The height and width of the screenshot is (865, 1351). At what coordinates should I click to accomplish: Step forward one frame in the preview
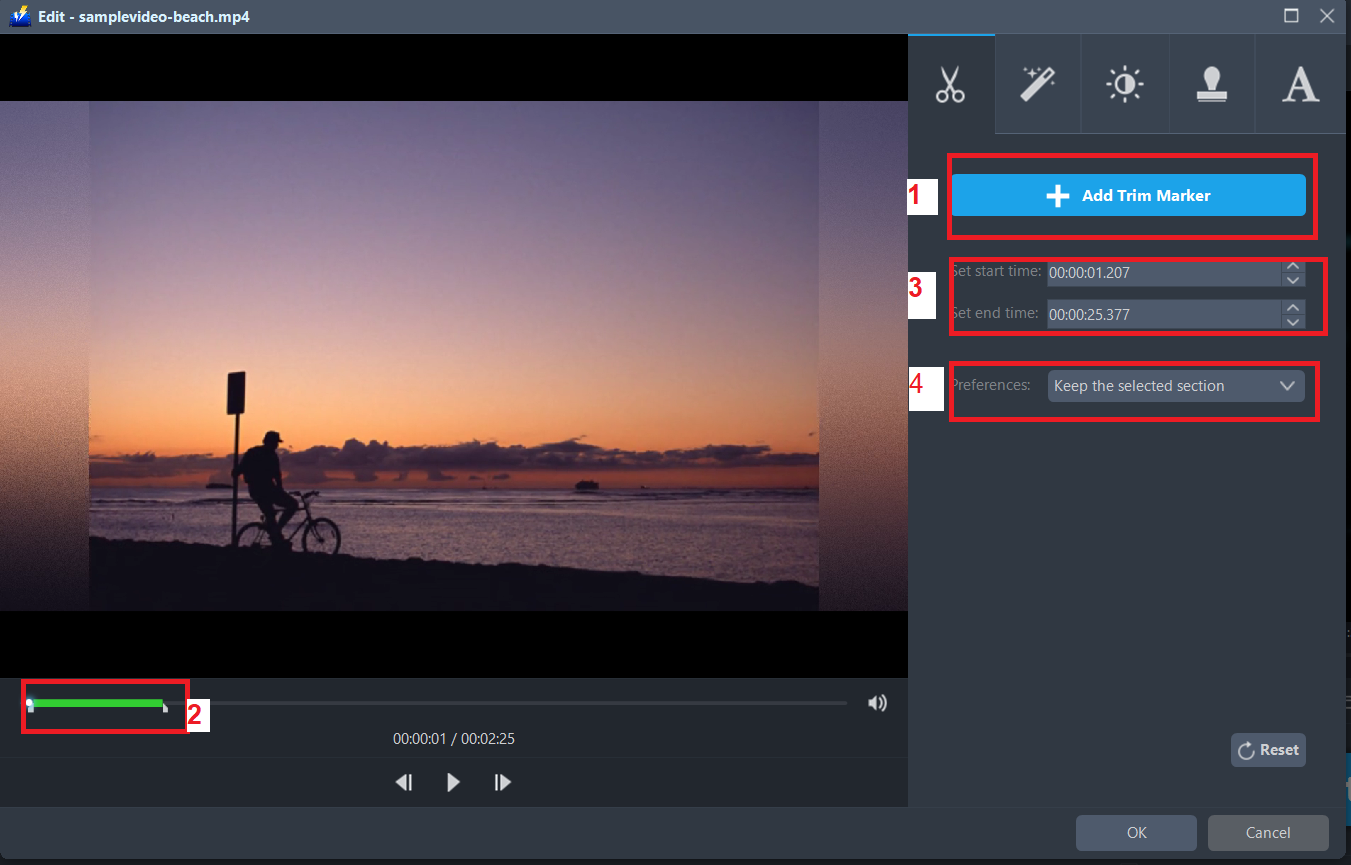tap(502, 782)
